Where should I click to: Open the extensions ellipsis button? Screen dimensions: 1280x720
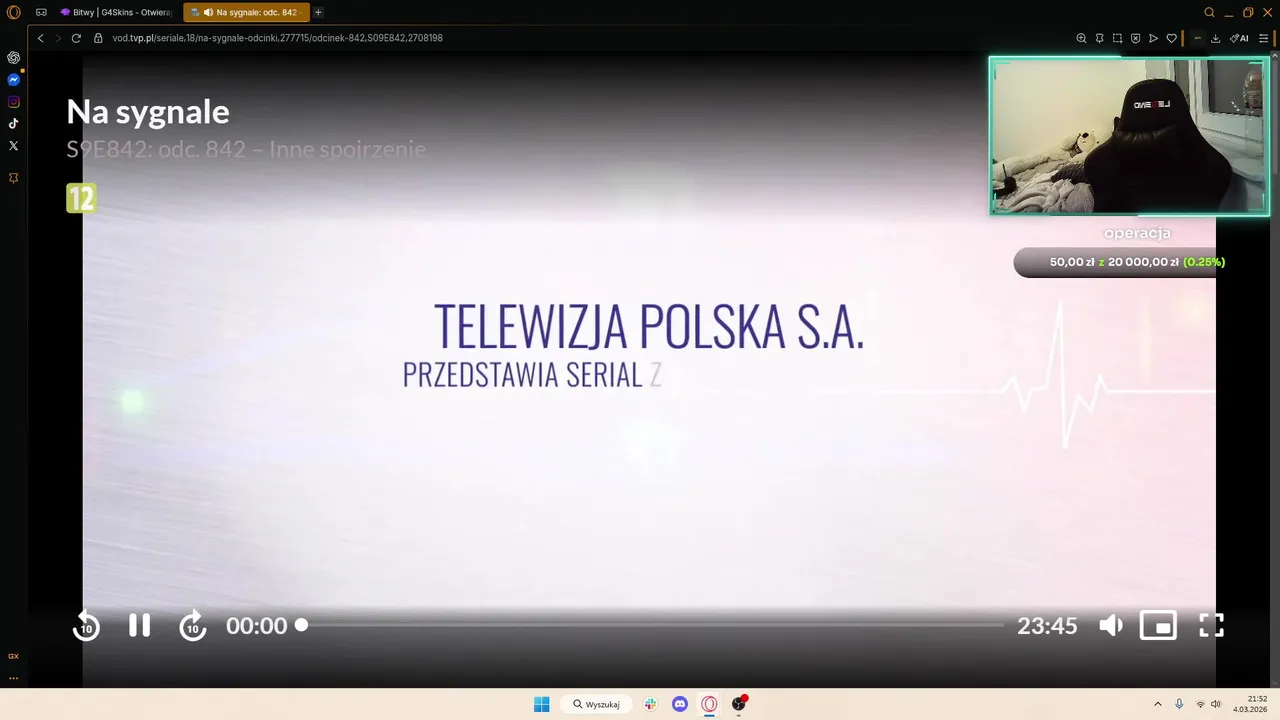click(x=1197, y=38)
